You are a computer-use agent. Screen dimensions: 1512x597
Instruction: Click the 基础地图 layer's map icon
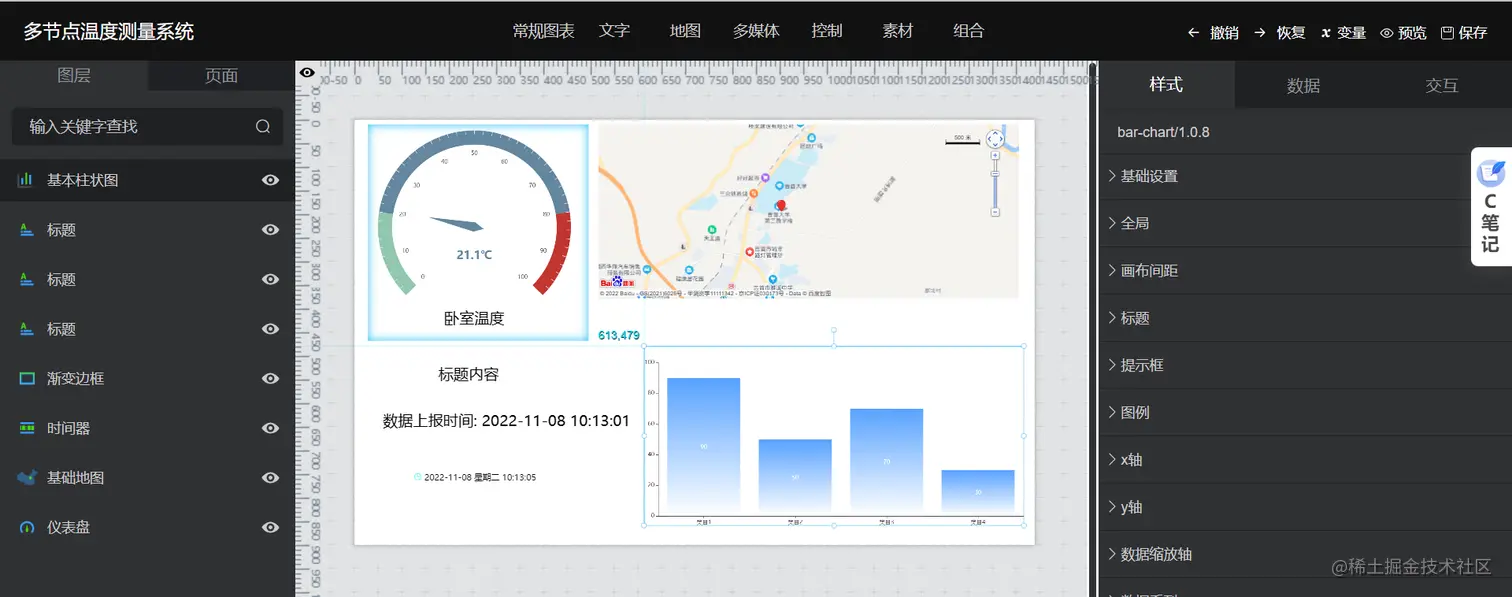tap(26, 478)
